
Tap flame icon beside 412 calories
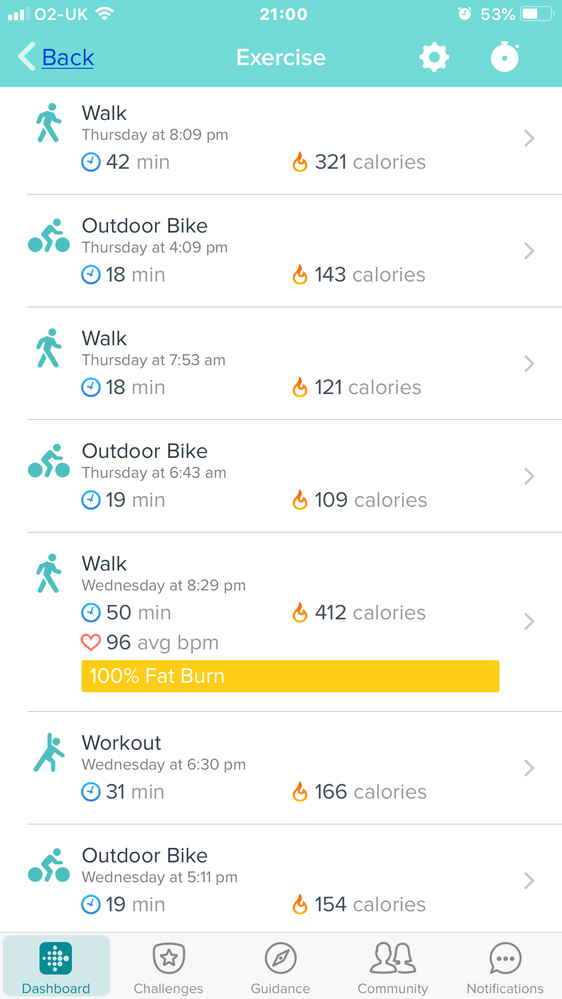tap(299, 613)
